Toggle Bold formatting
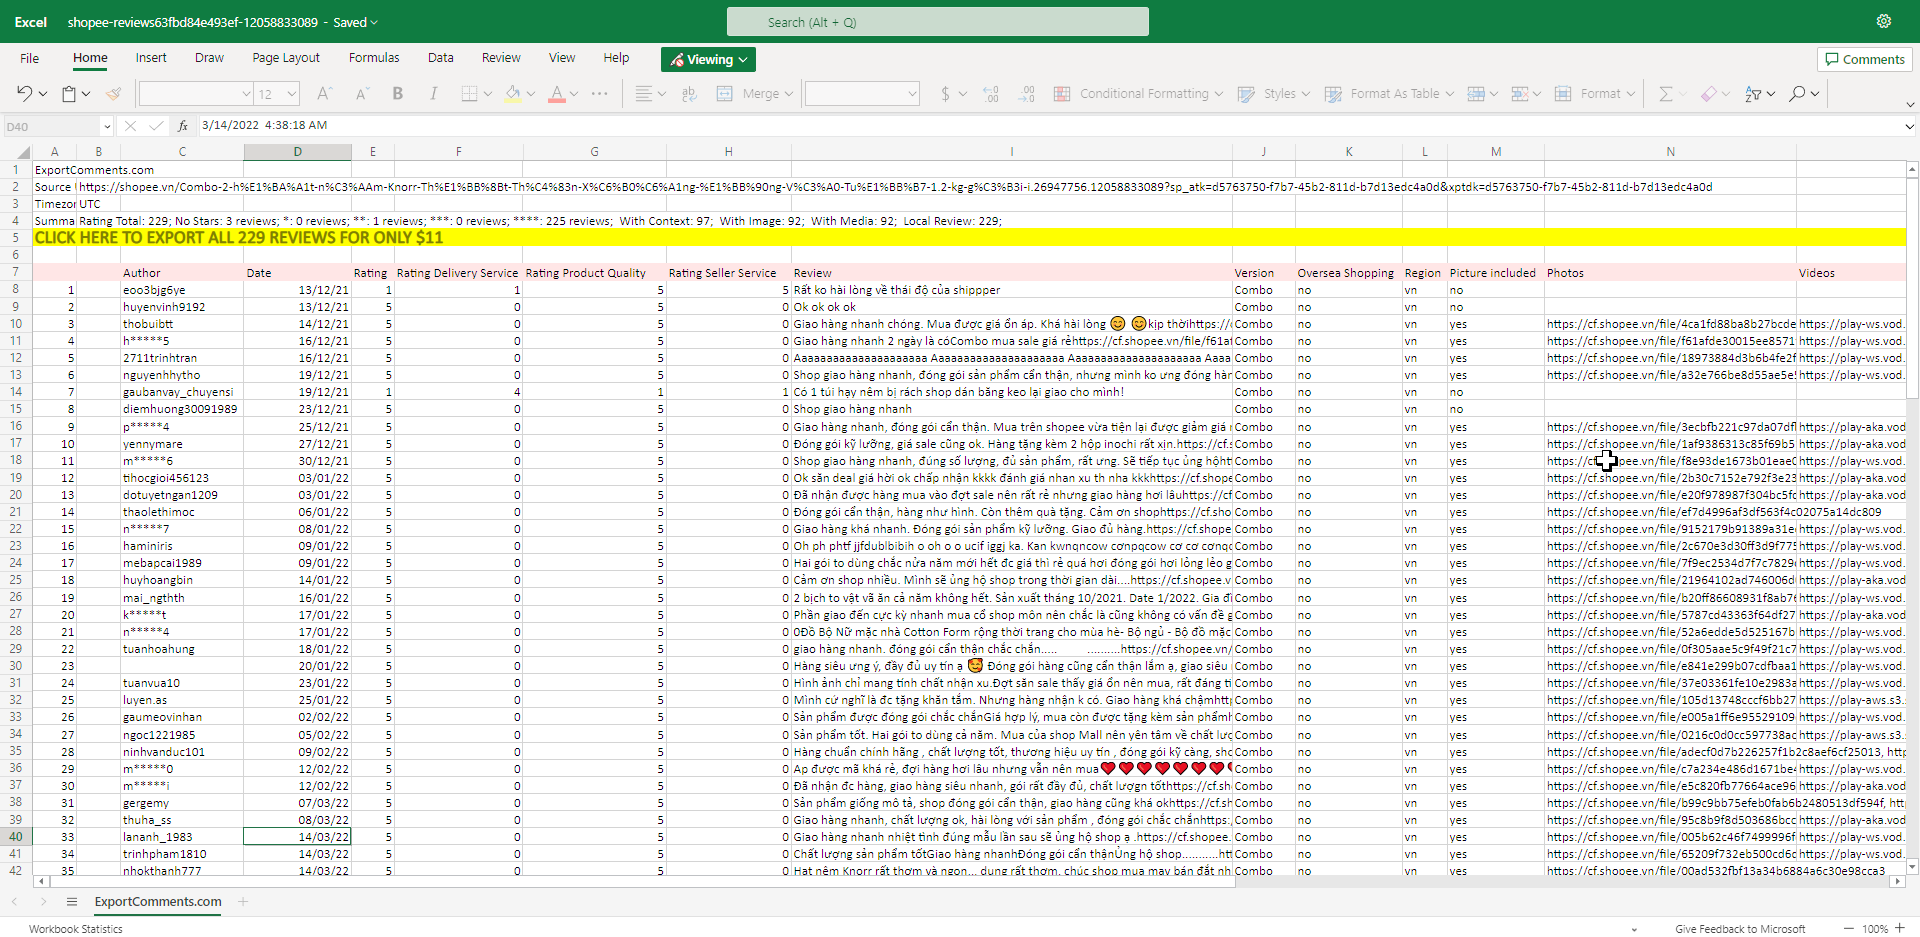The height and width of the screenshot is (937, 1920). click(398, 93)
